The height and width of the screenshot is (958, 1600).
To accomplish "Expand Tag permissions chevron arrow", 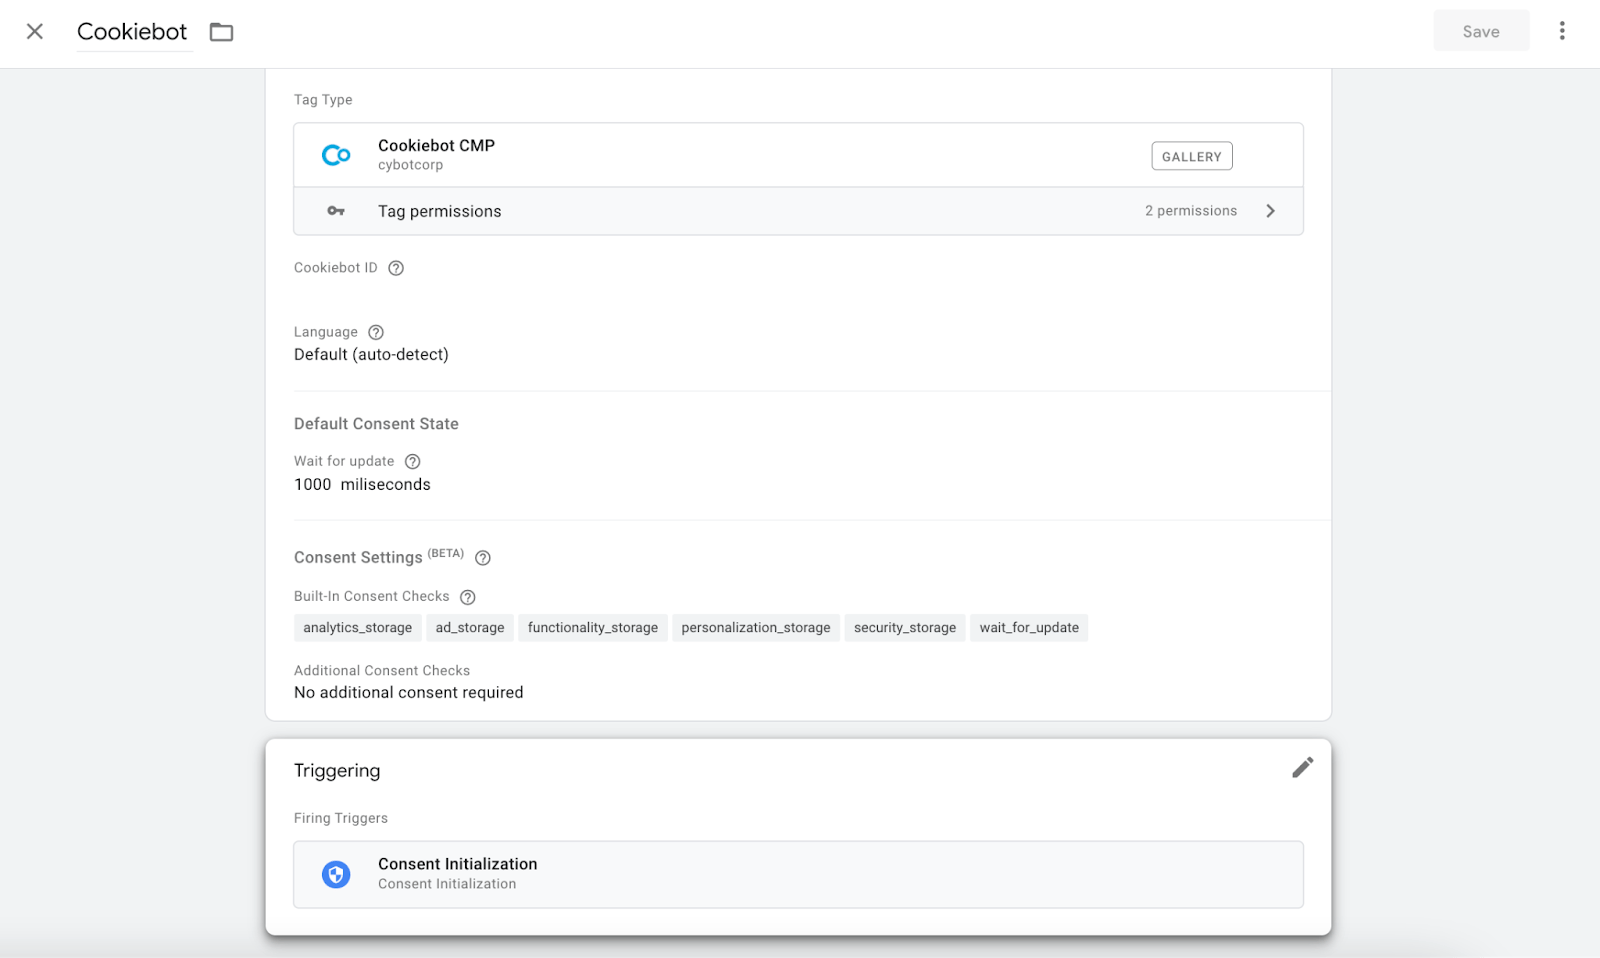I will click(1270, 211).
